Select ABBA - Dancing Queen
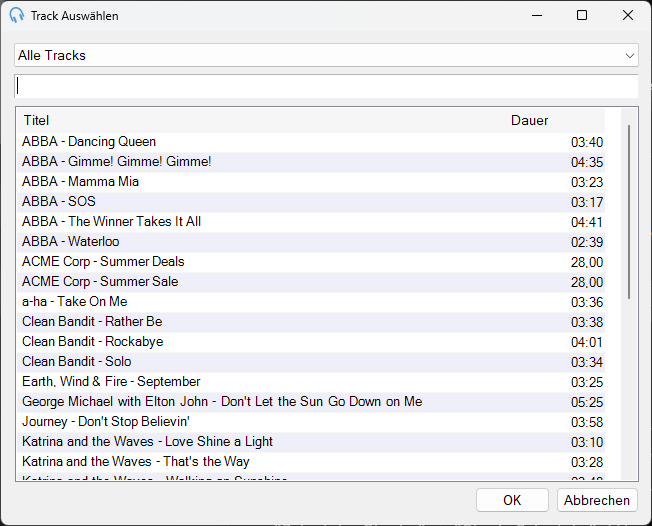 tap(311, 142)
